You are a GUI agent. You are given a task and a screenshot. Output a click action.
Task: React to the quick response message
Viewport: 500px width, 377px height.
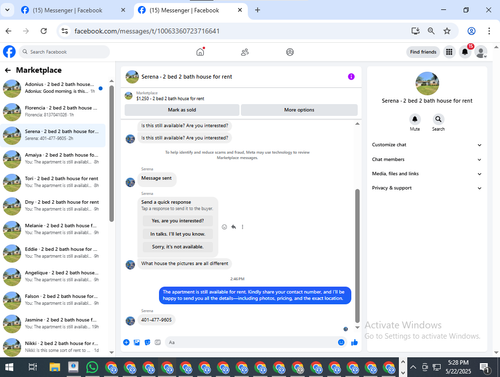(x=224, y=227)
